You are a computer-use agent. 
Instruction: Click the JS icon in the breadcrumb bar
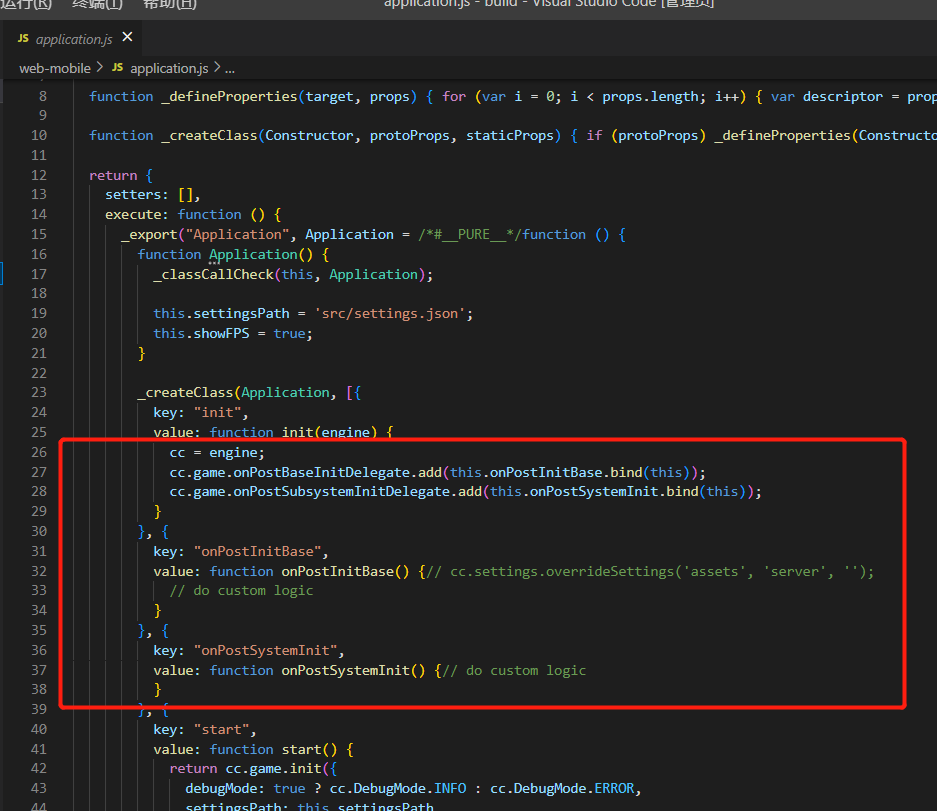[x=118, y=68]
